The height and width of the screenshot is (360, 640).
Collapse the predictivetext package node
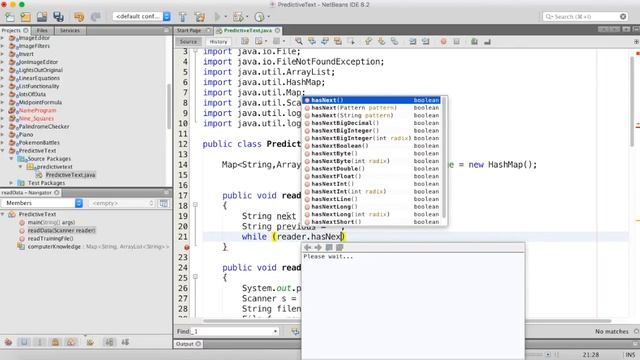click(x=20, y=167)
